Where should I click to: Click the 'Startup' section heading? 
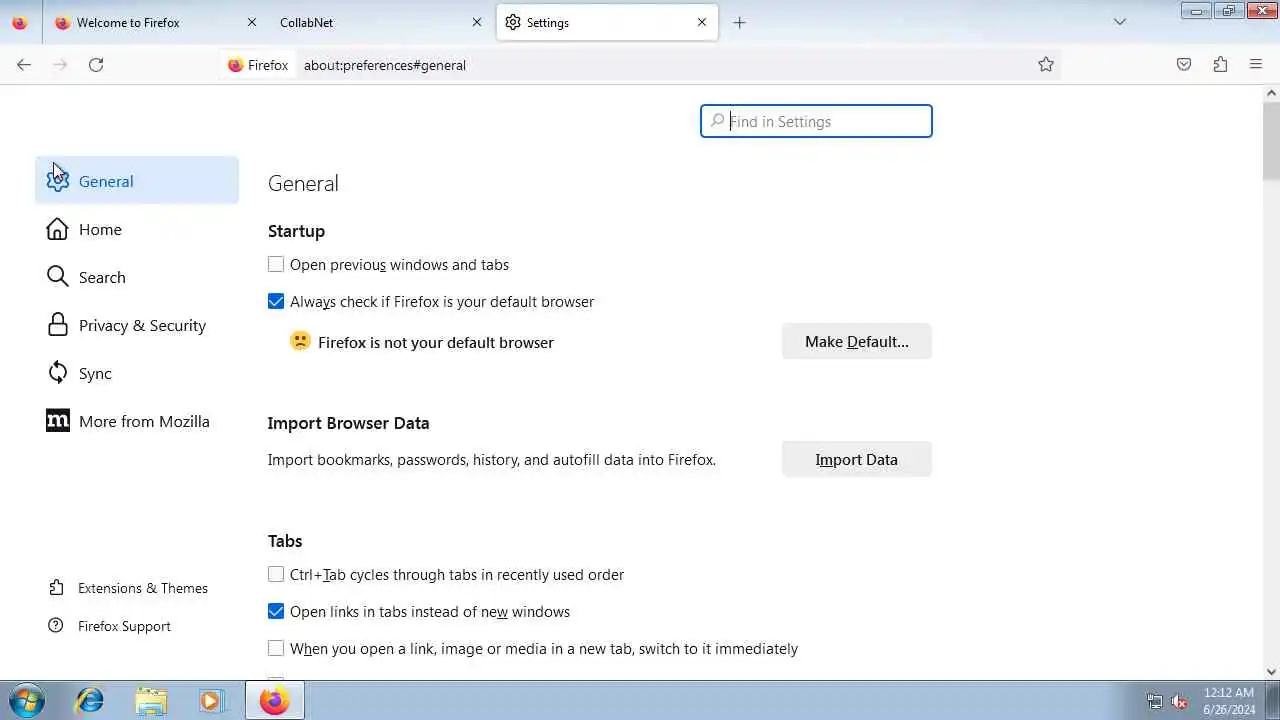tap(296, 231)
